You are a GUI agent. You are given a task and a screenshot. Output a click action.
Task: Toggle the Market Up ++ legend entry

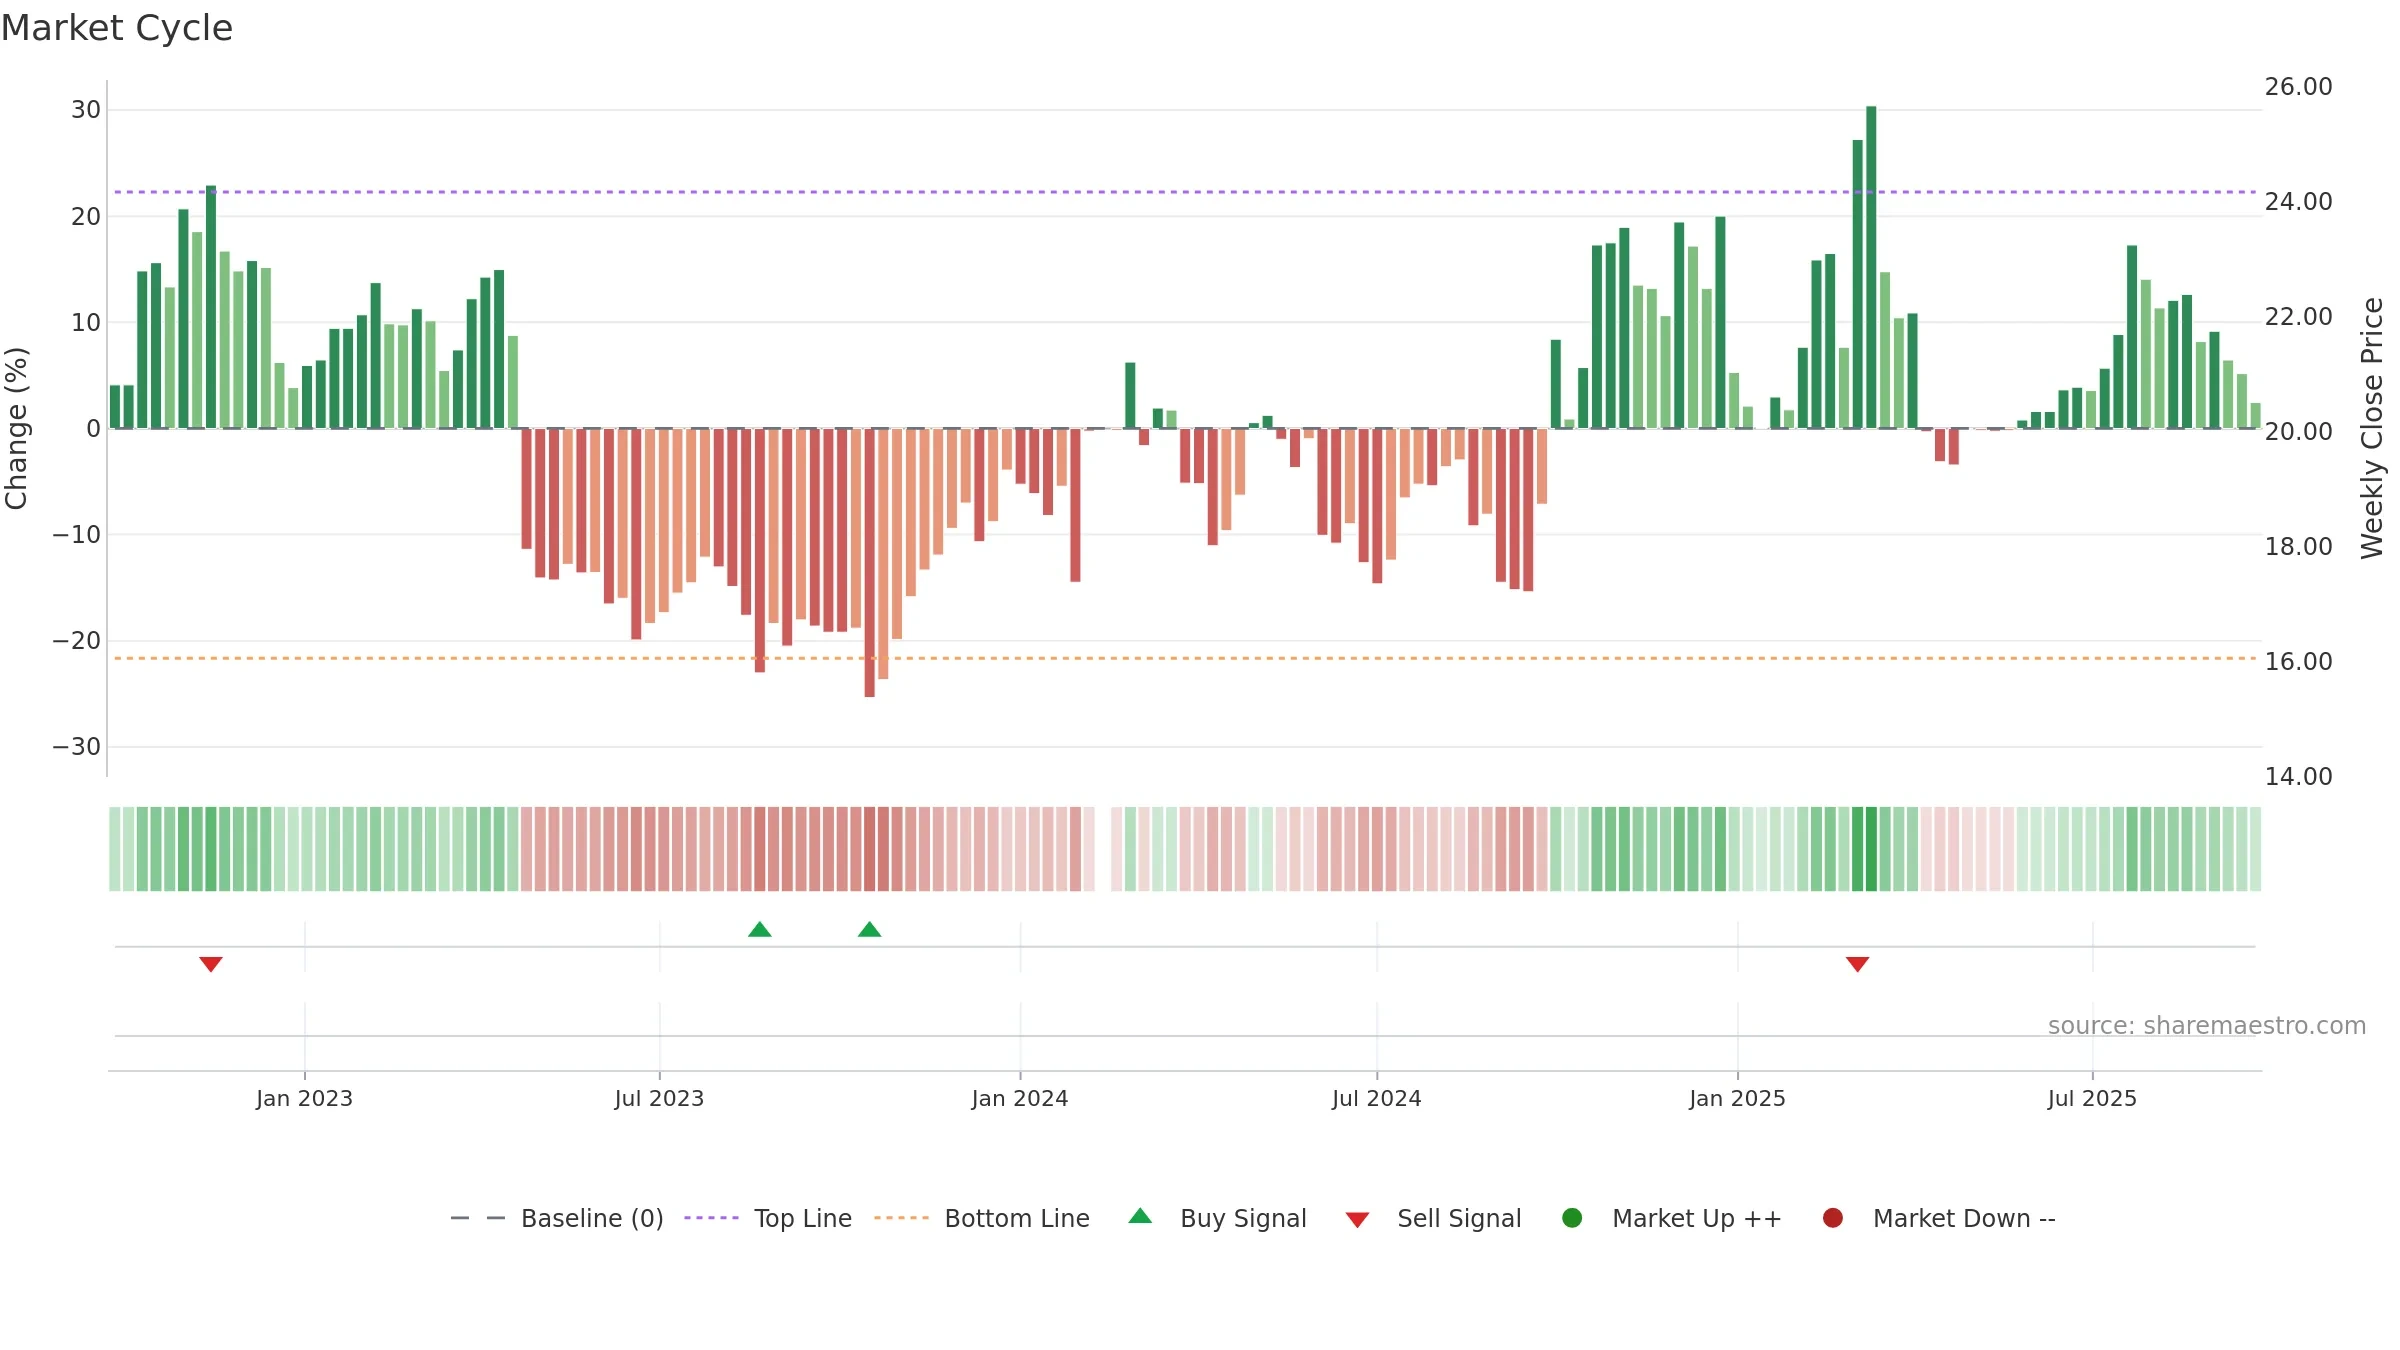[1671, 1218]
